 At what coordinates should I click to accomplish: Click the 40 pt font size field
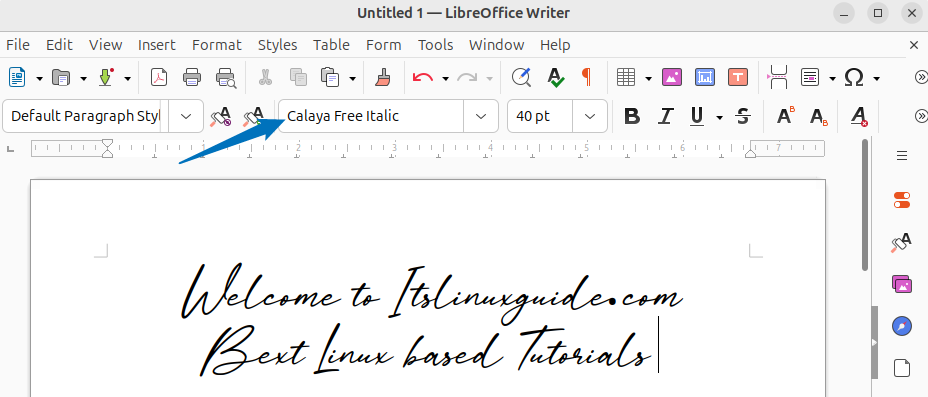(540, 116)
